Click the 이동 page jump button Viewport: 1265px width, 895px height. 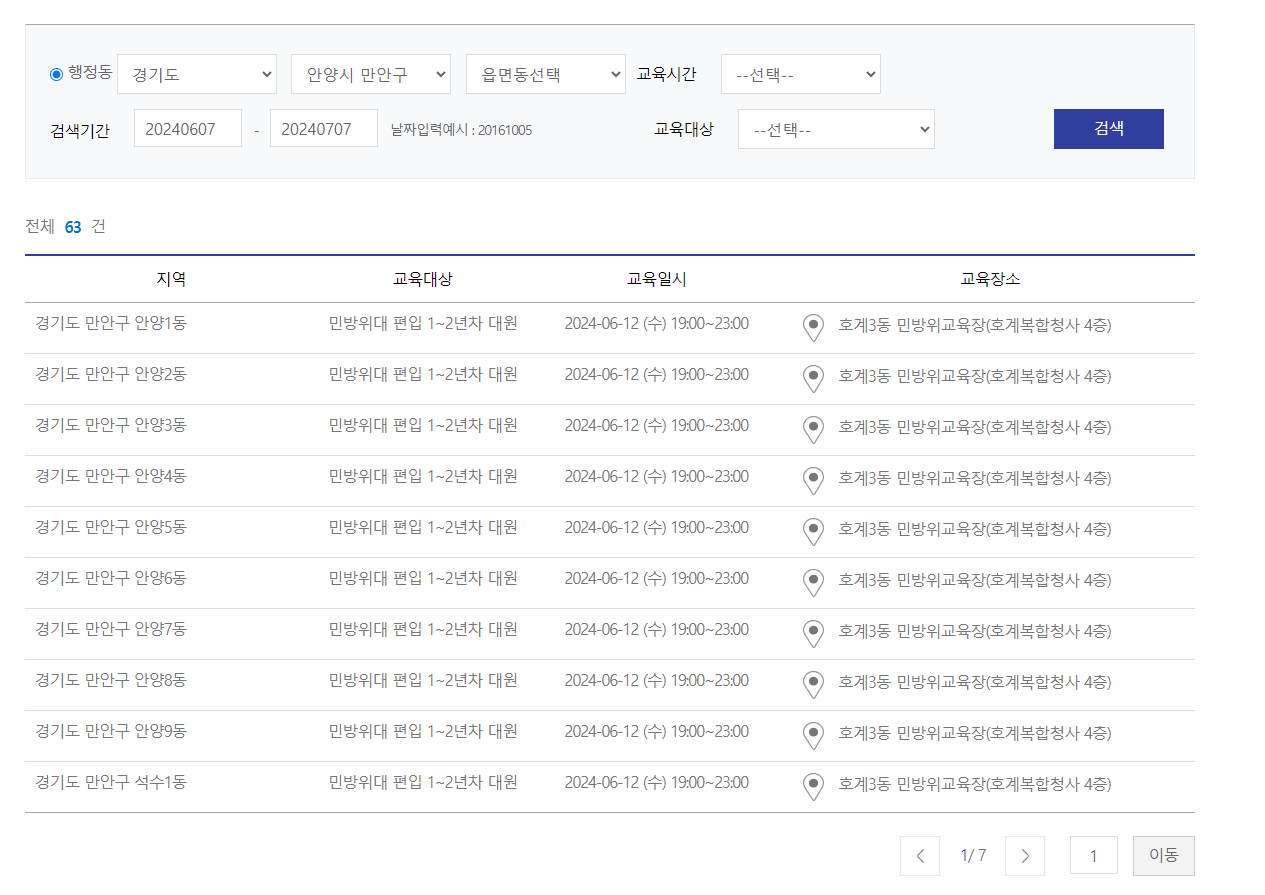click(x=1164, y=856)
